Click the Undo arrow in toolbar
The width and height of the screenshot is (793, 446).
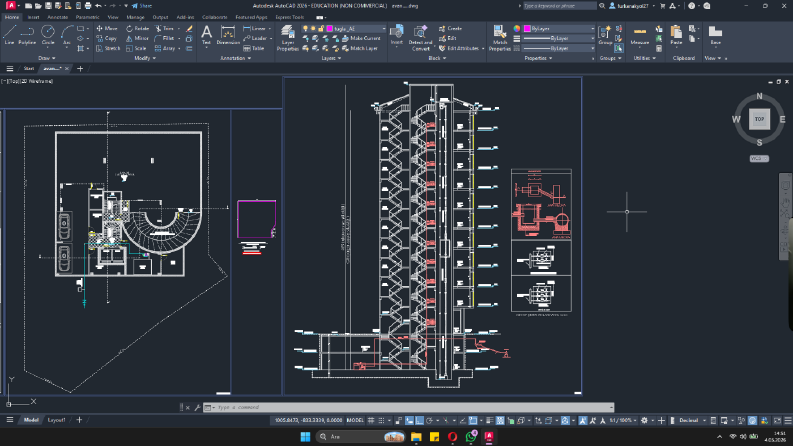coord(98,6)
